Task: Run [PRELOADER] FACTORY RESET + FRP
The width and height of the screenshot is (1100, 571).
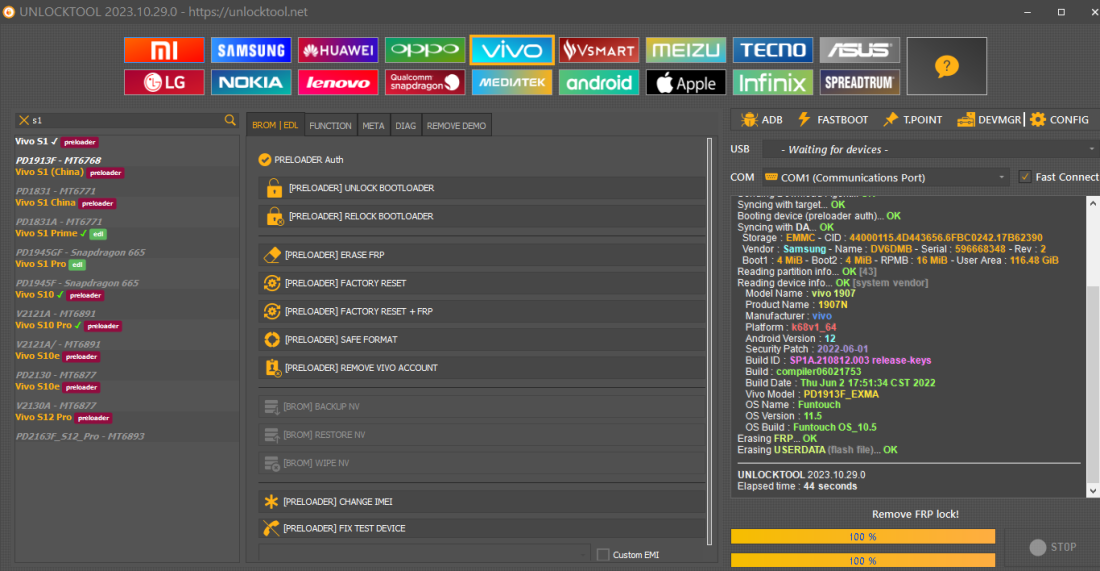Action: coord(482,311)
